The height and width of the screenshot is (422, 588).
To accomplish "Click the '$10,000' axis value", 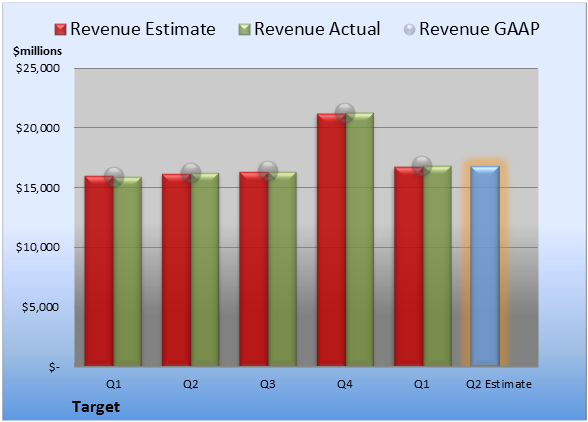I will 38,247.
